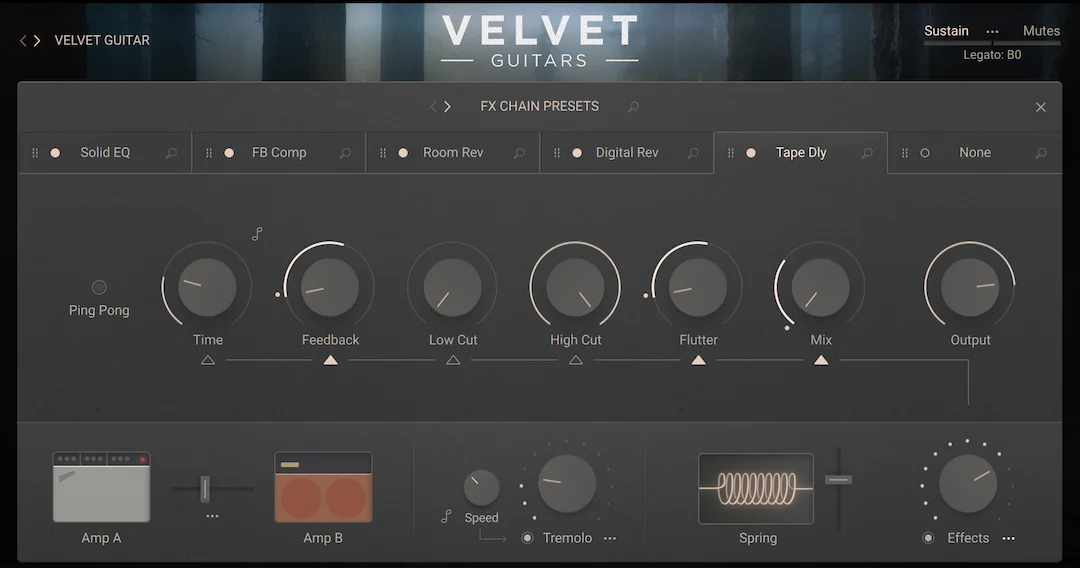The image size is (1080, 568).
Task: Select the FB Comp tab
Action: point(279,153)
